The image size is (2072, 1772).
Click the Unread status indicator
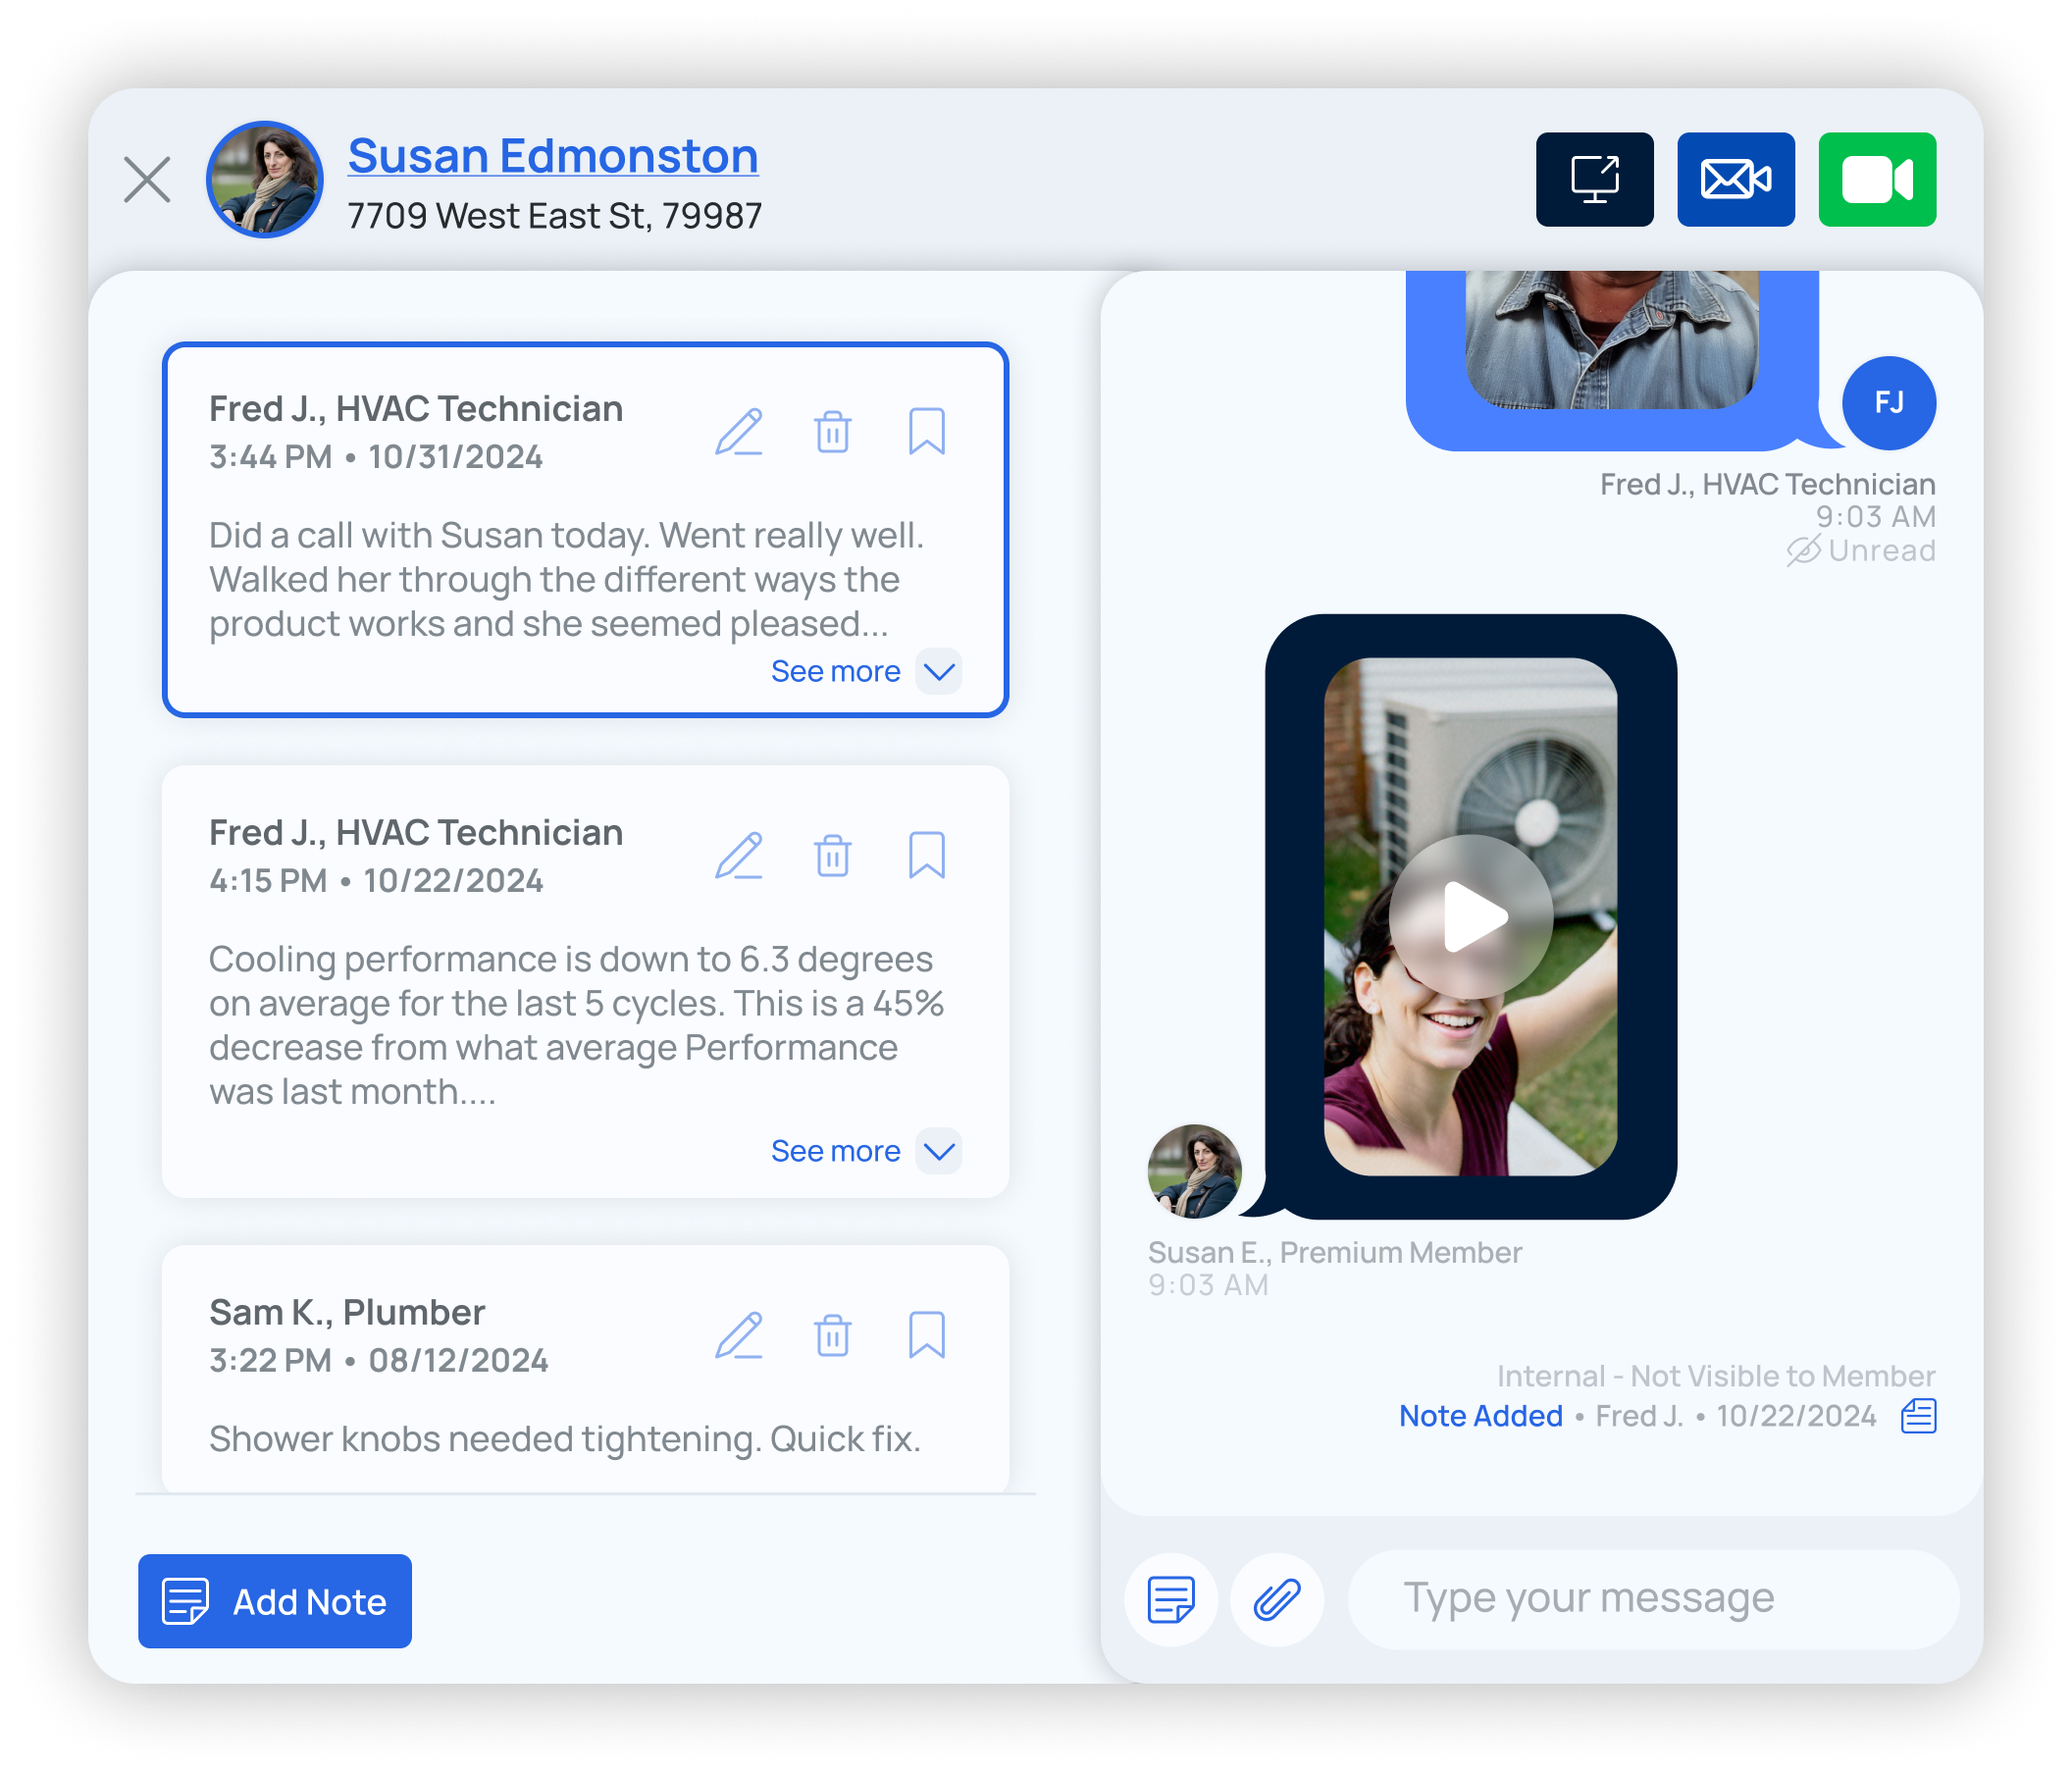[1861, 551]
